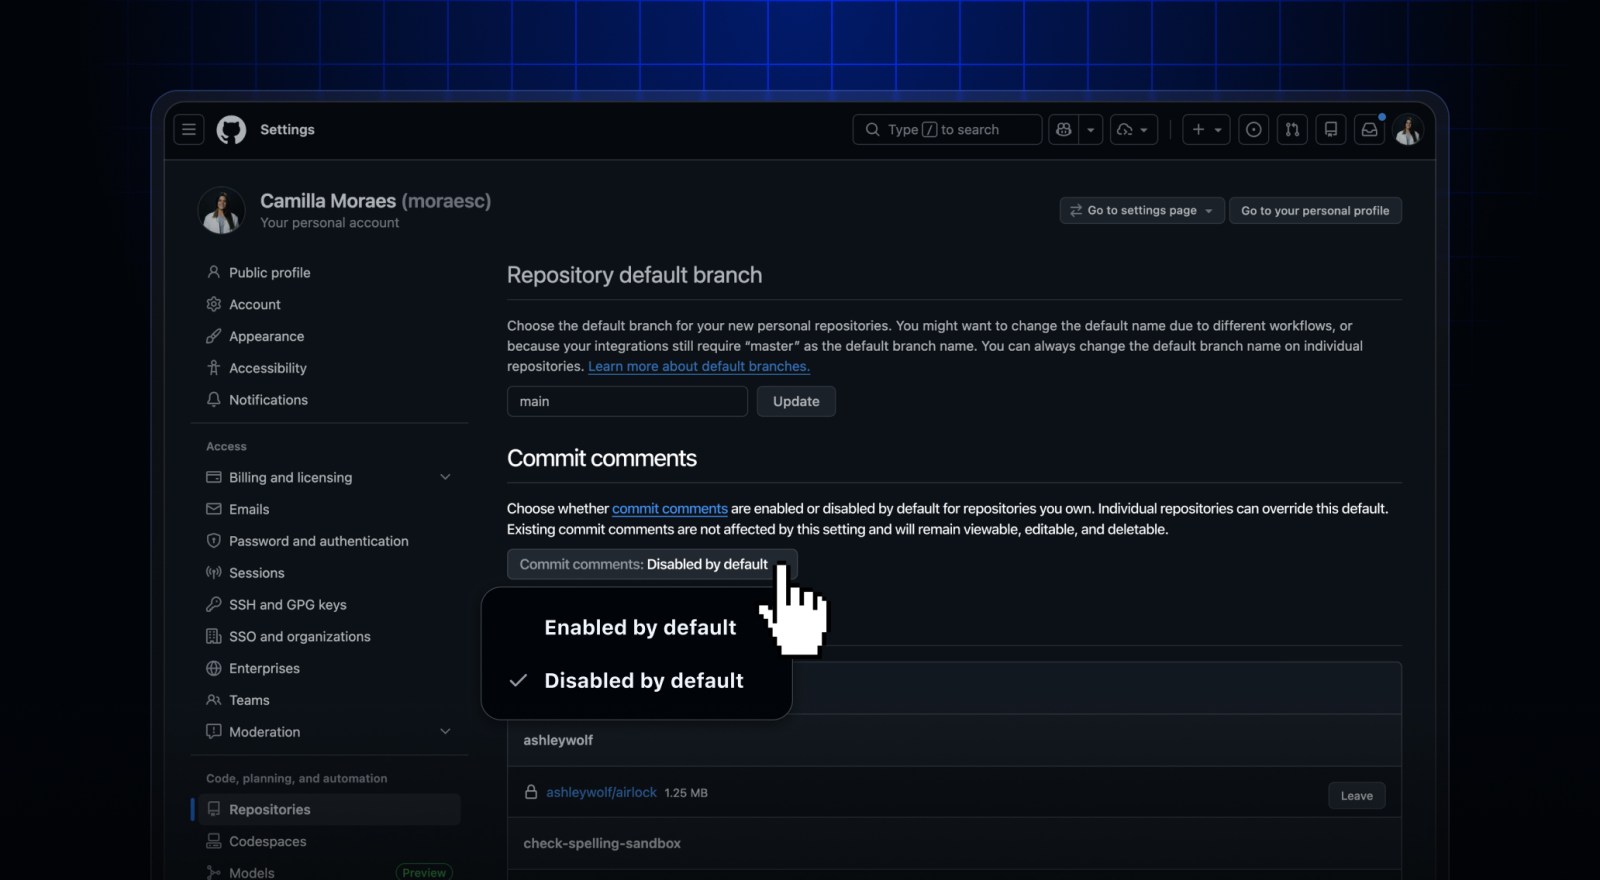This screenshot has height=880, width=1600.
Task: Click the GitHub logo
Action: [231, 130]
